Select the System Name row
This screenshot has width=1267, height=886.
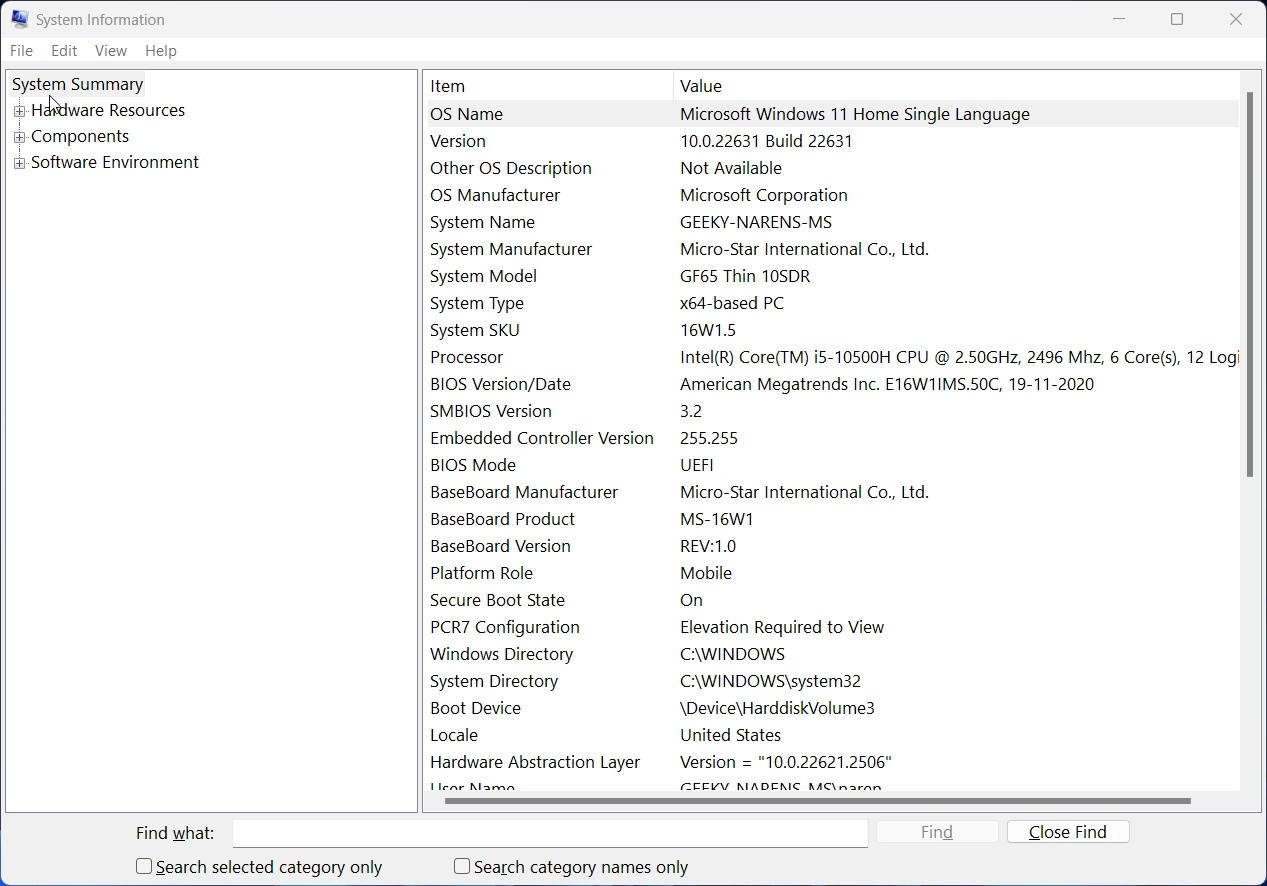click(x=833, y=222)
